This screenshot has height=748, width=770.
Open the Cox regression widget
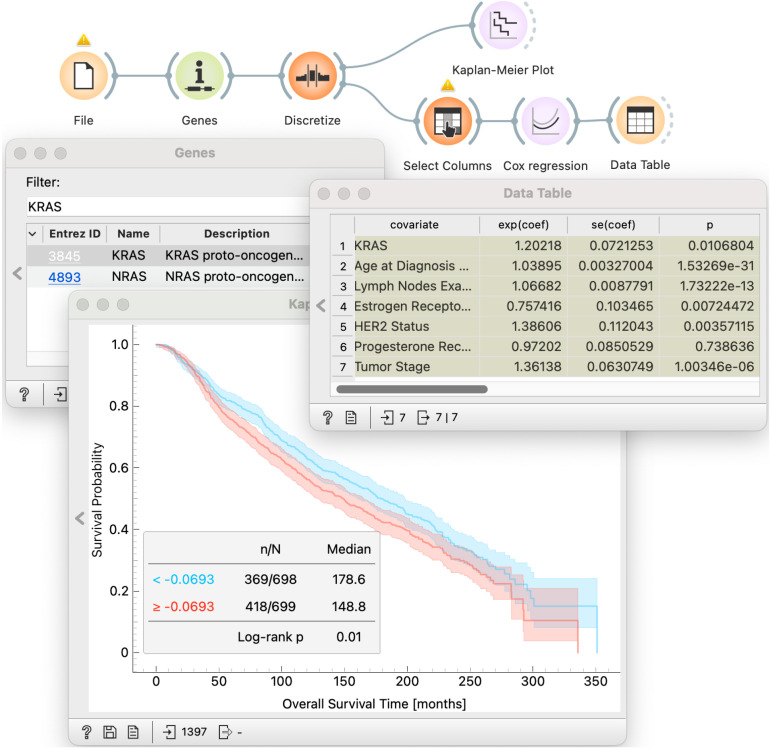[x=545, y=121]
